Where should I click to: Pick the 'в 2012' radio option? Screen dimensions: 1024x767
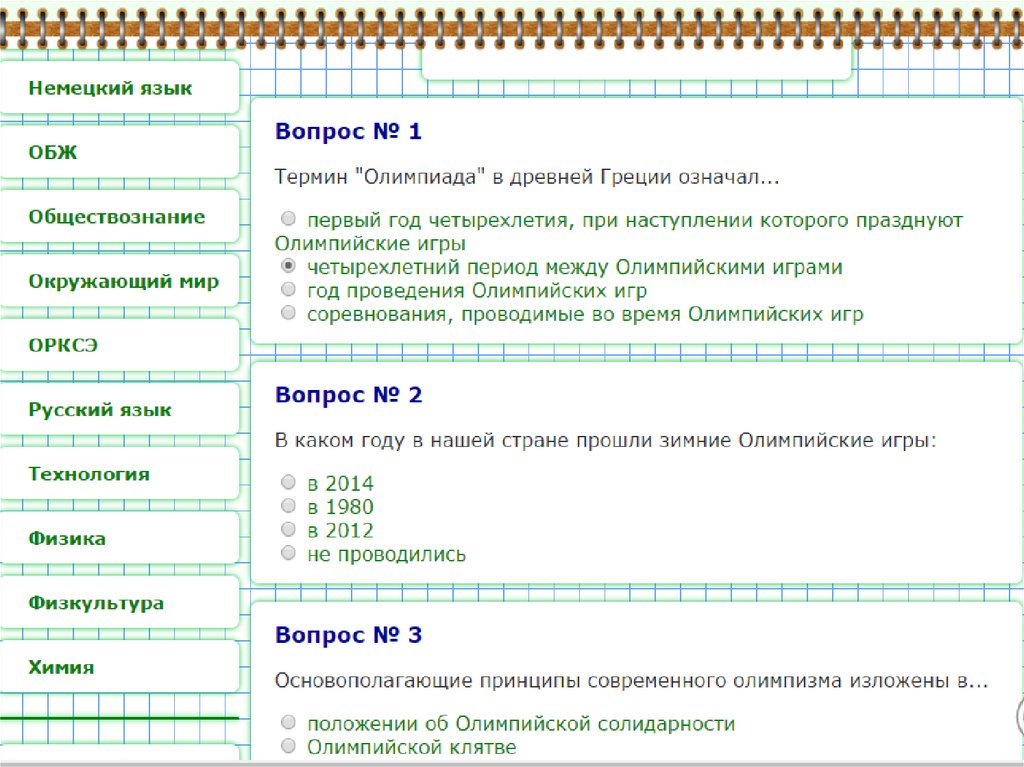coord(289,530)
